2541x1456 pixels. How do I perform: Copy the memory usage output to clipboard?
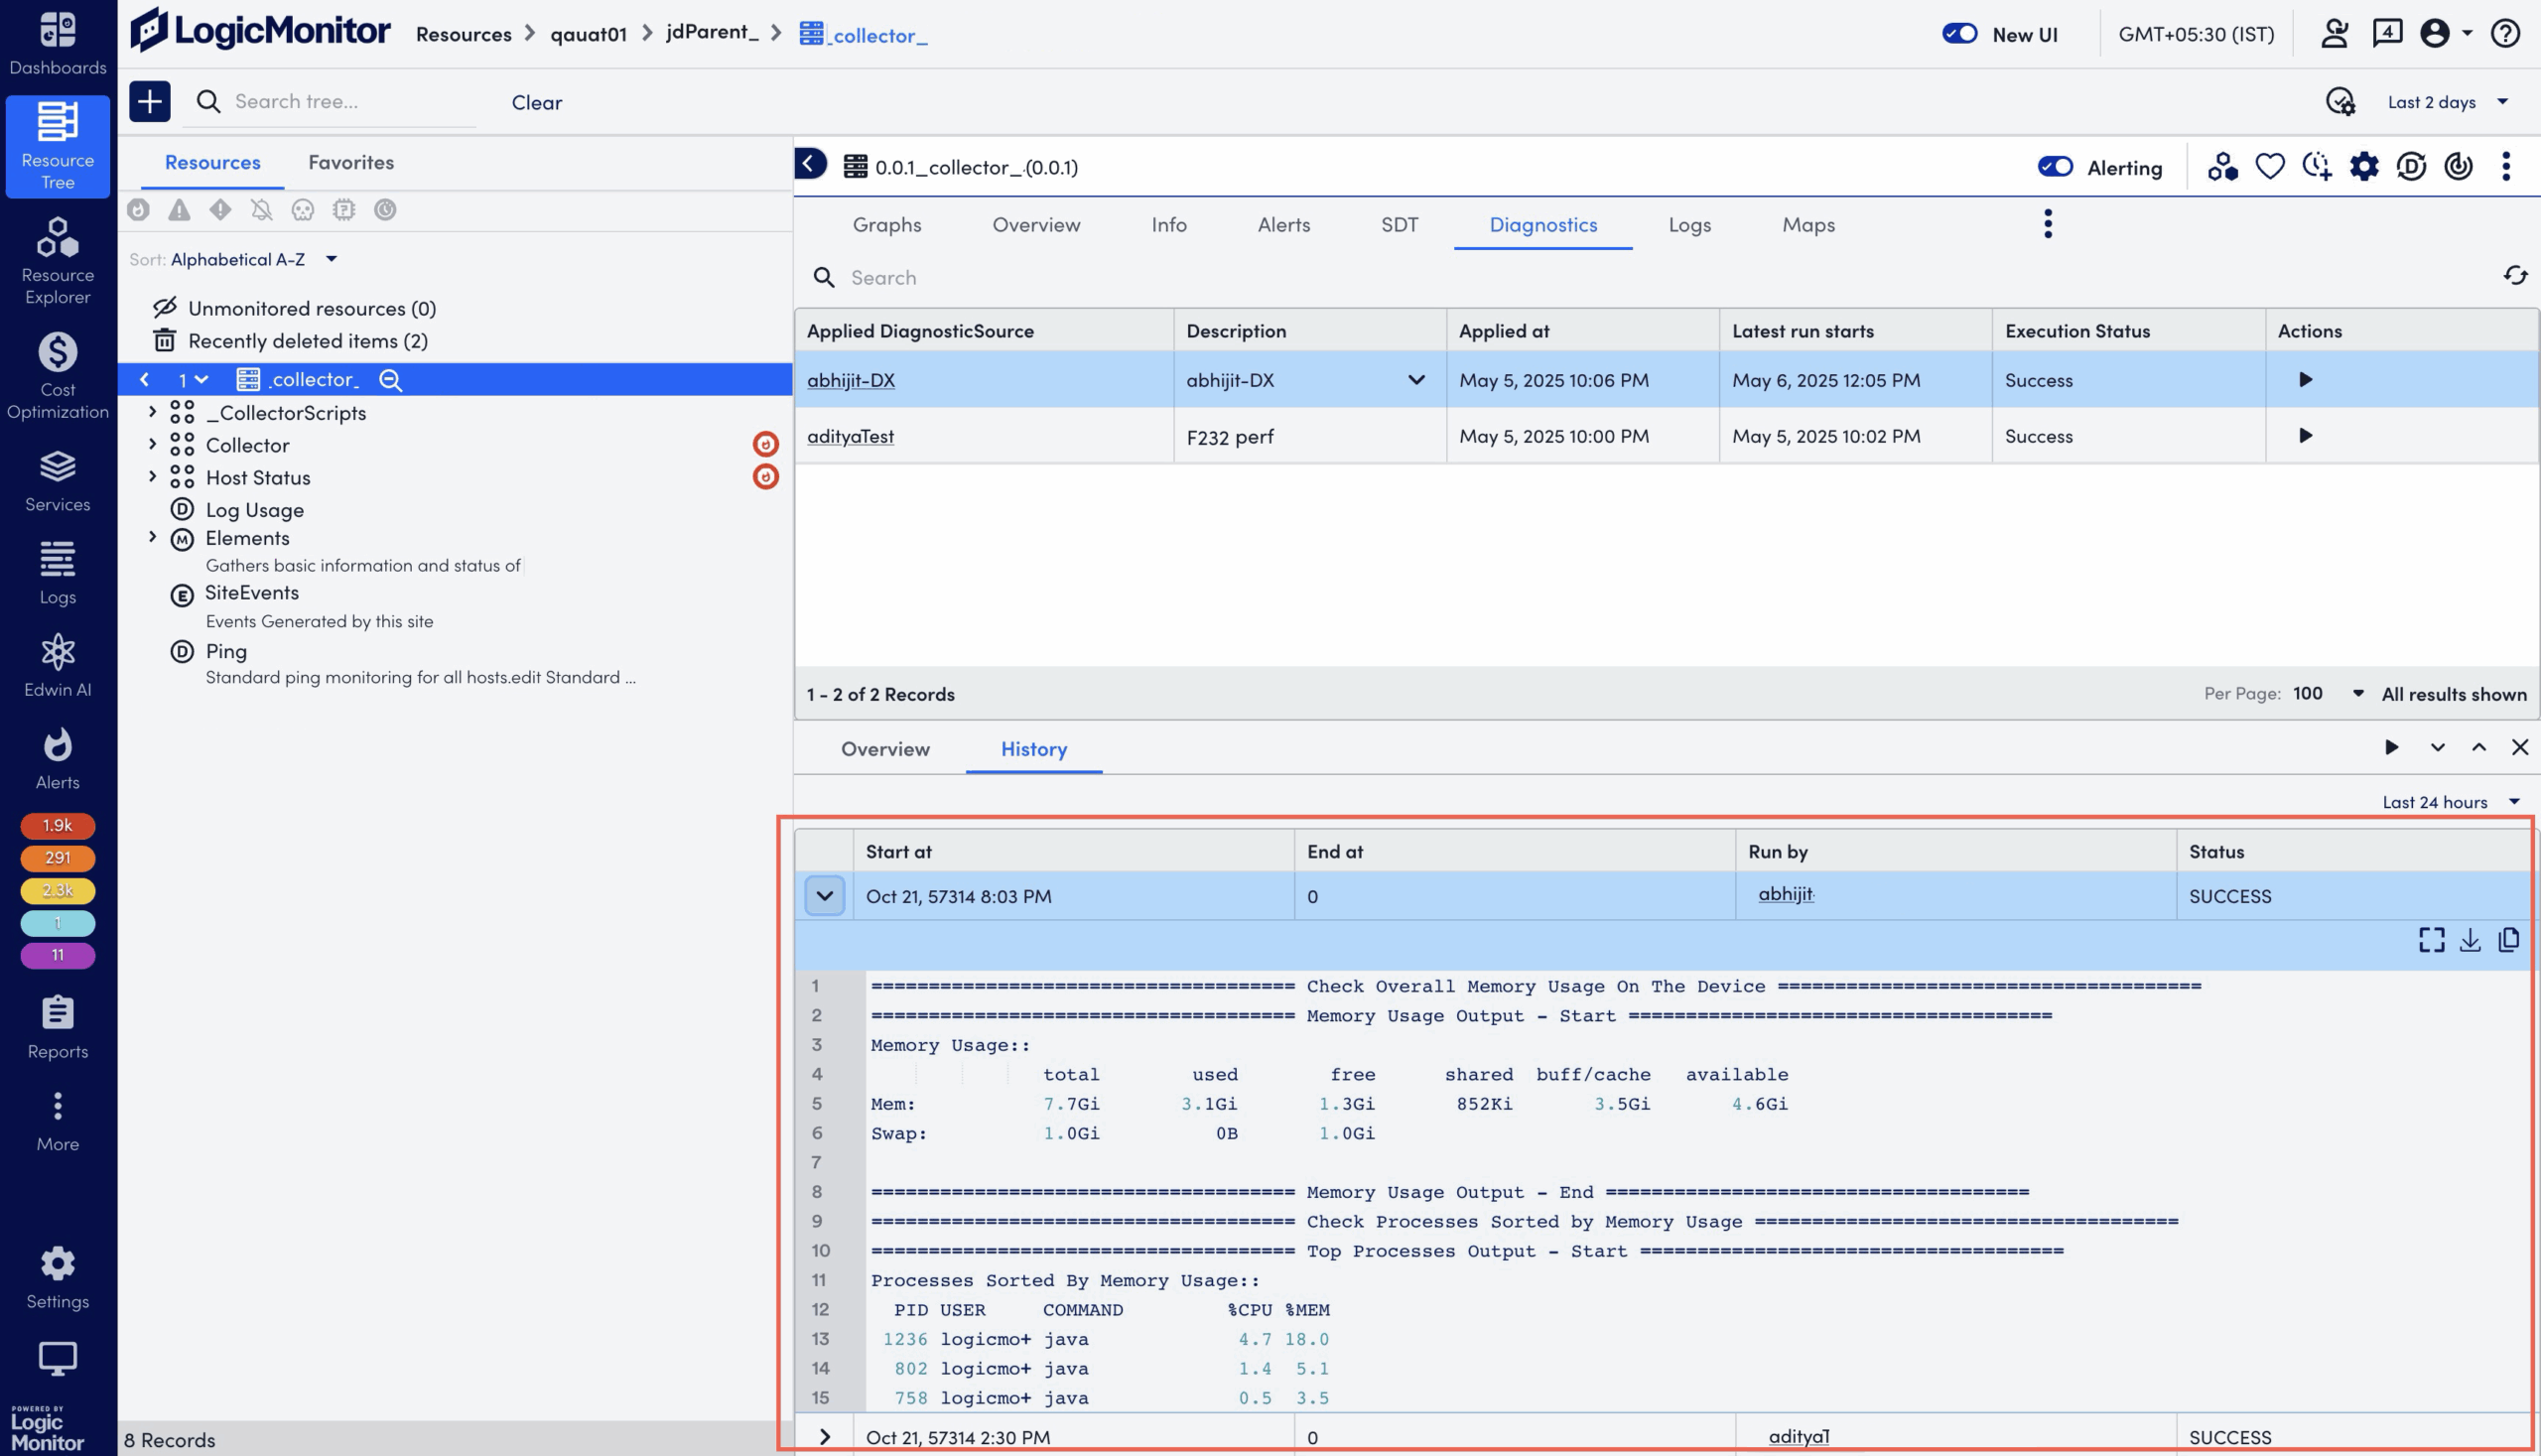click(2509, 940)
